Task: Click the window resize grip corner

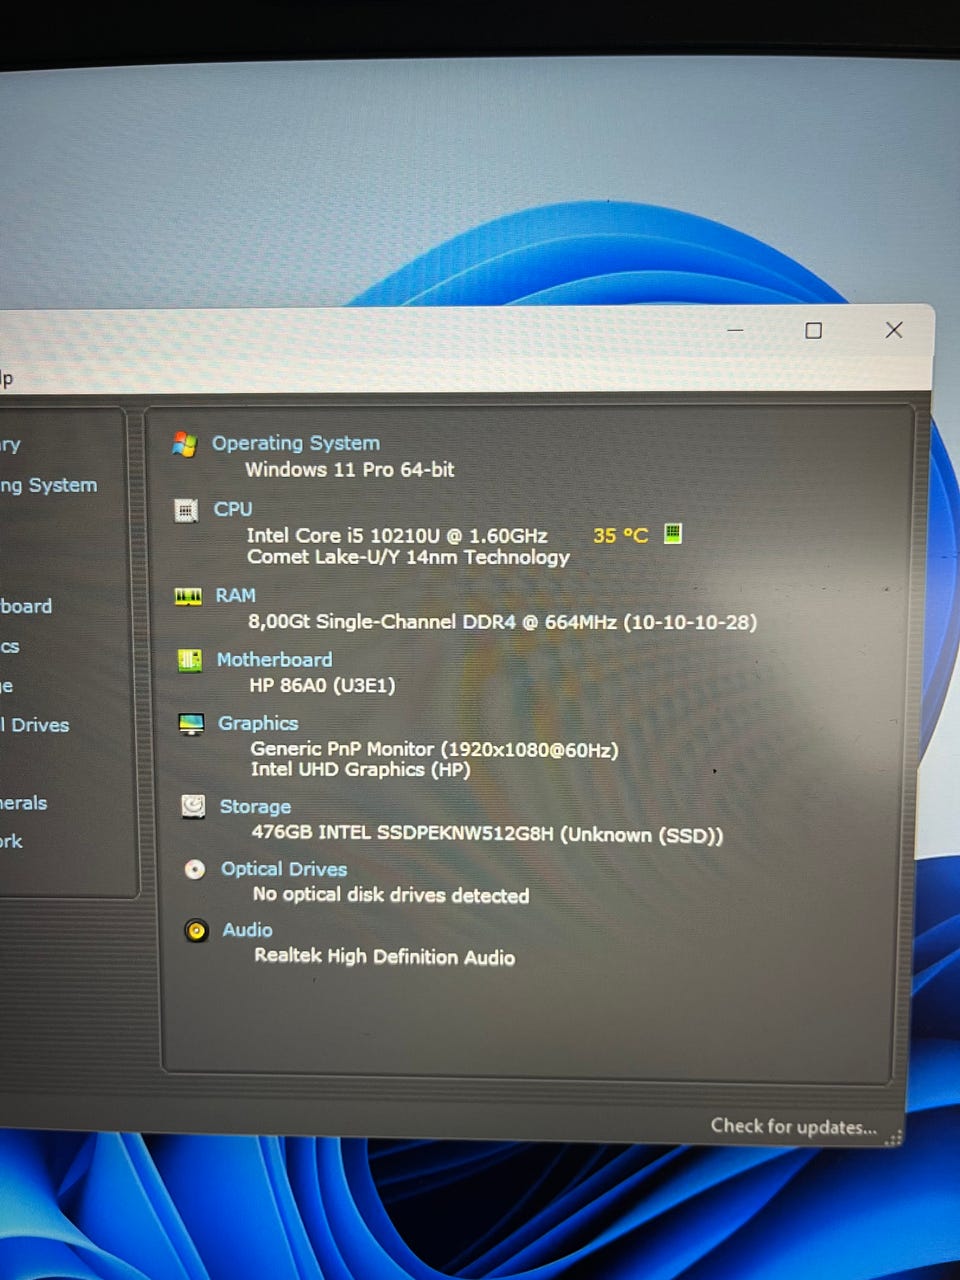Action: pos(893,1138)
